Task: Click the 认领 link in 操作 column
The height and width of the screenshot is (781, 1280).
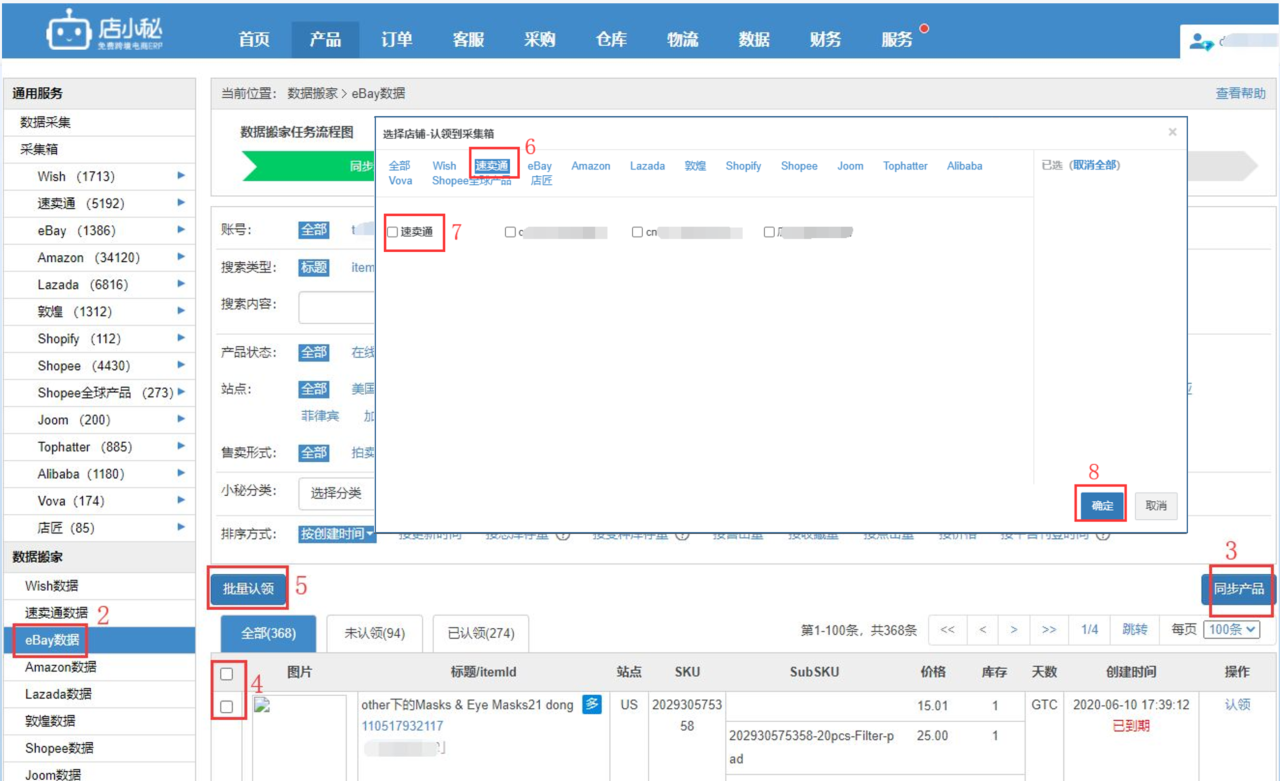Action: click(1237, 704)
